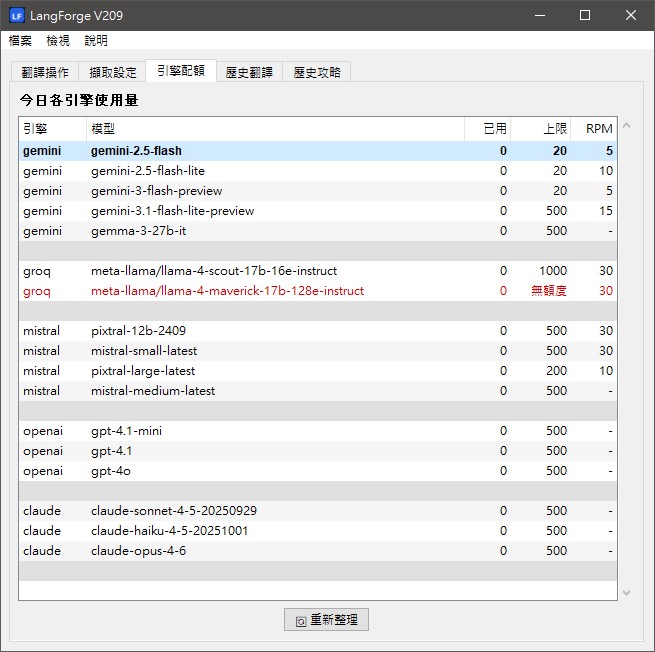The height and width of the screenshot is (652, 655).
Task: Select the claude-haiku-4-5-20251001 row
Action: [x=318, y=531]
